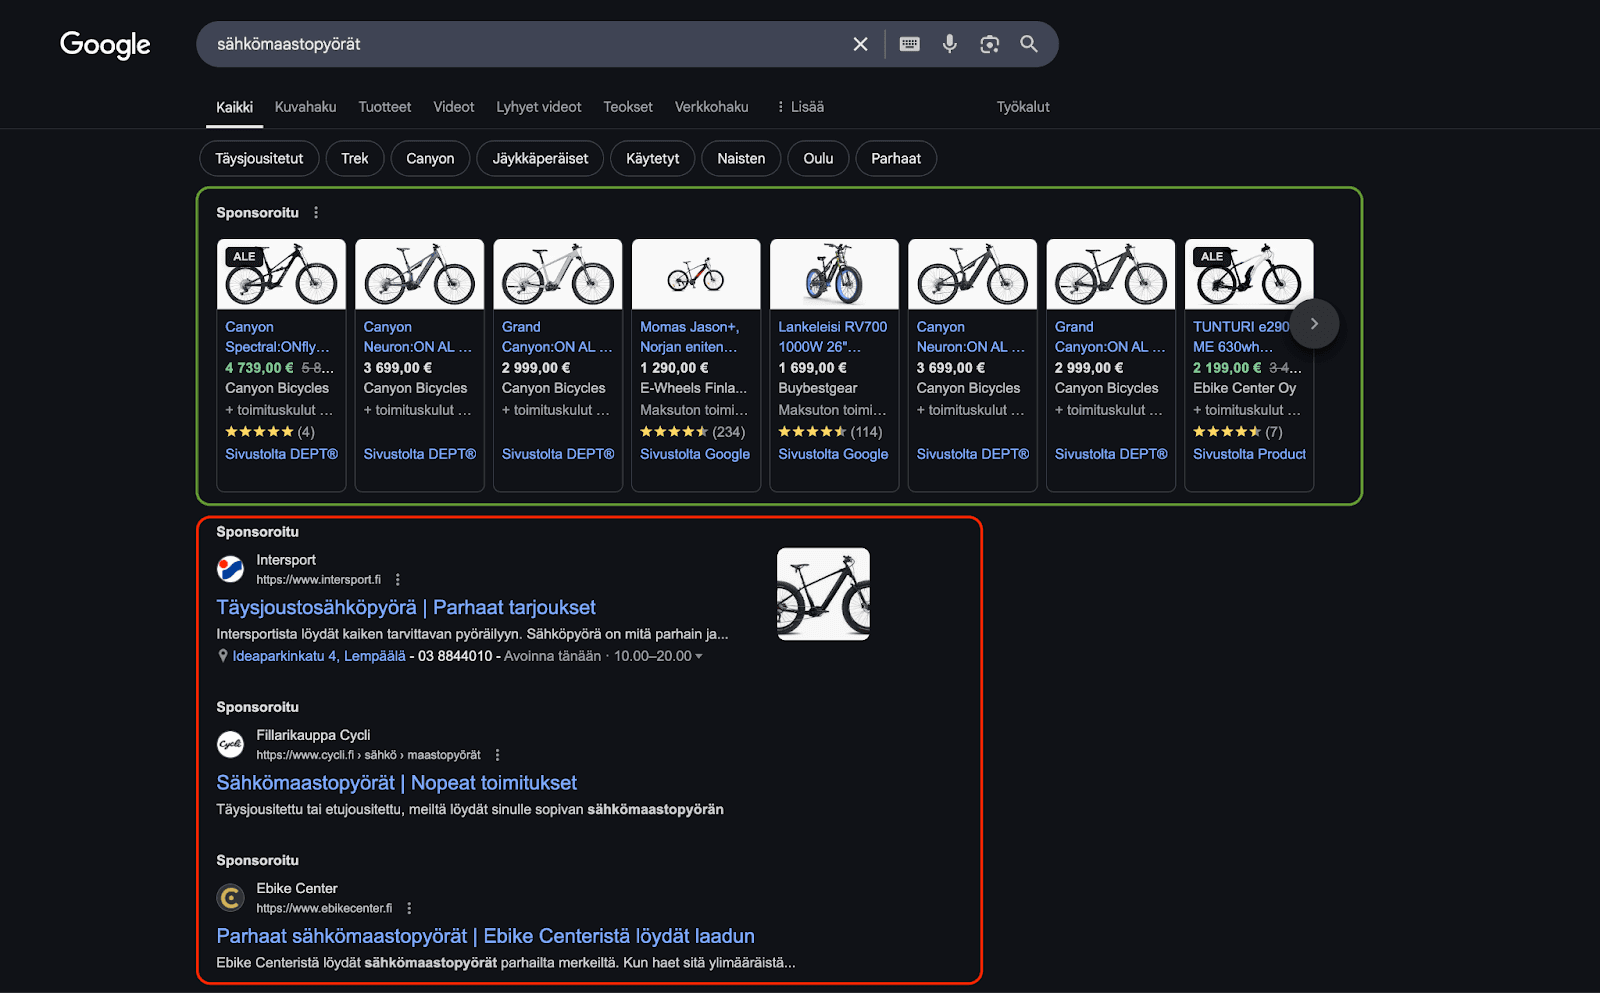
Task: Open the Canyon Spectral:ONfly product title link
Action: point(277,337)
